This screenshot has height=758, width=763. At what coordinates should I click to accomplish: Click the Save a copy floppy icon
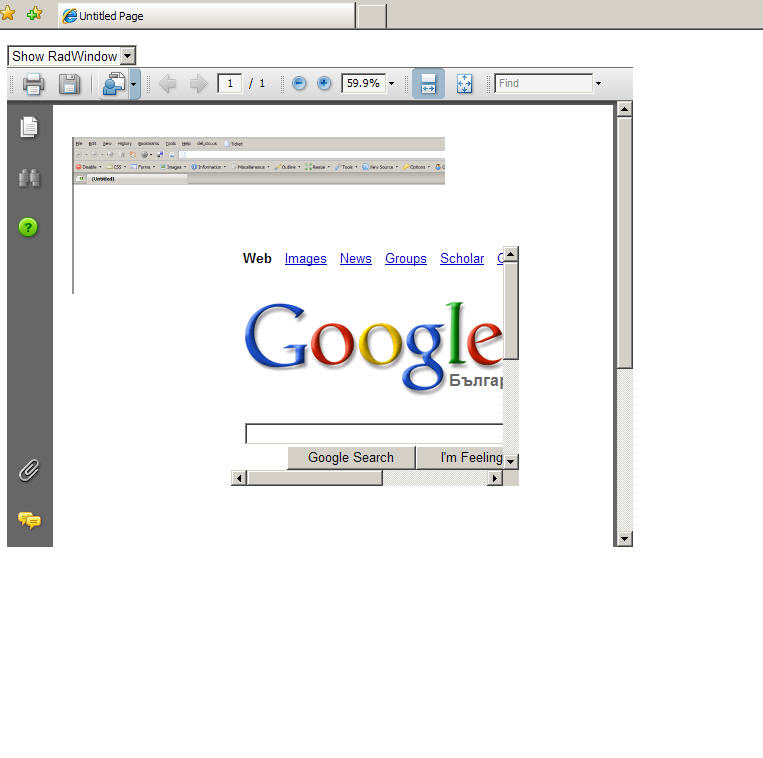[x=69, y=84]
